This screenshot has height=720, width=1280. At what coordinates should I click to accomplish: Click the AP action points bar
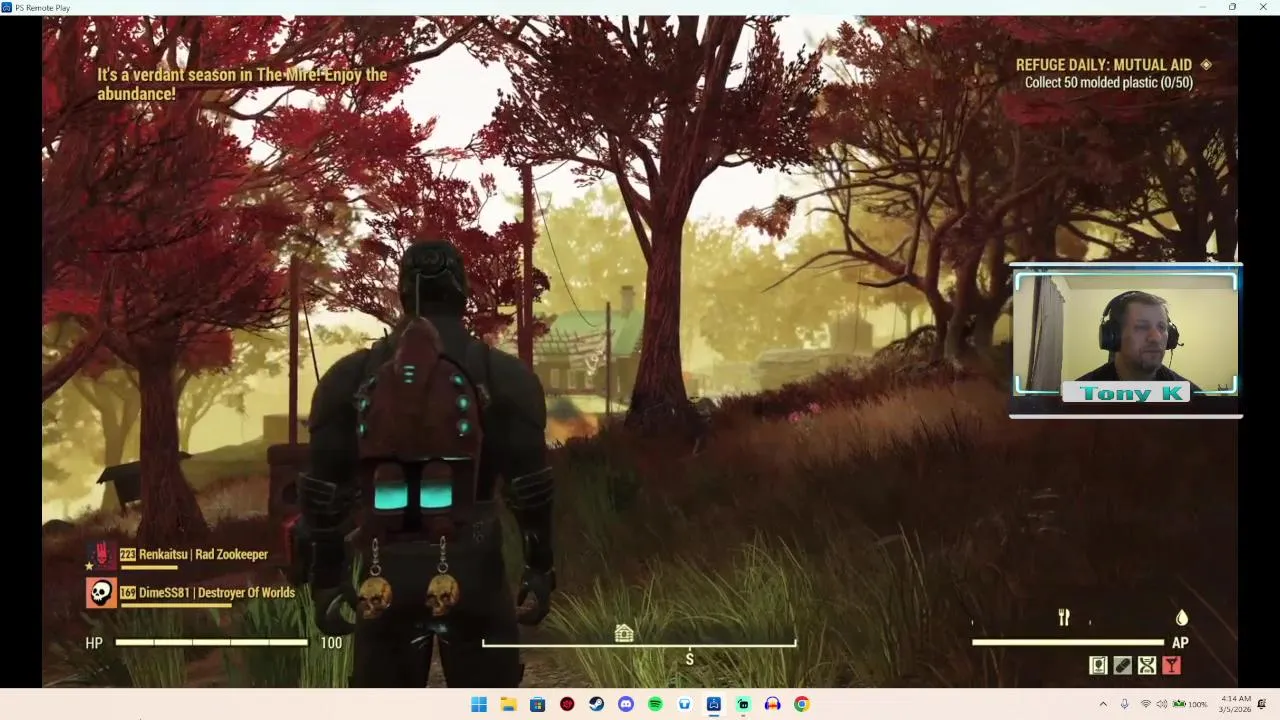1068,643
